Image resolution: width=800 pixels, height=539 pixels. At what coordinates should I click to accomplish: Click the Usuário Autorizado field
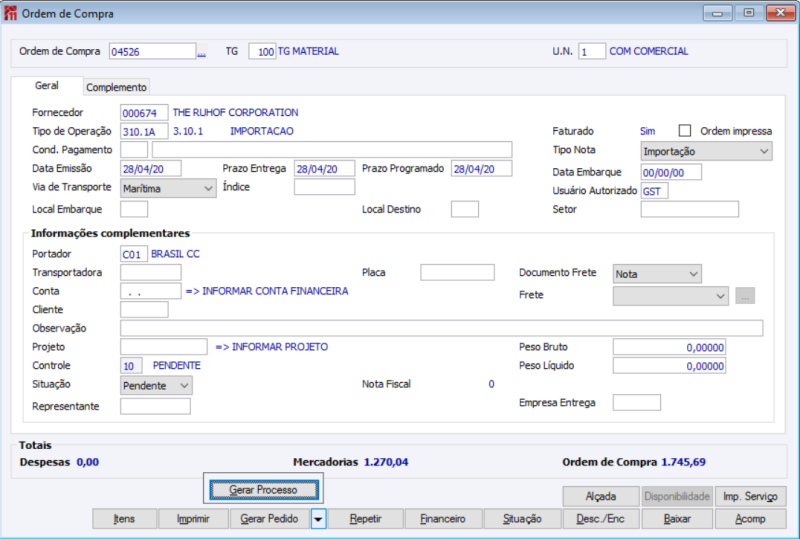655,191
